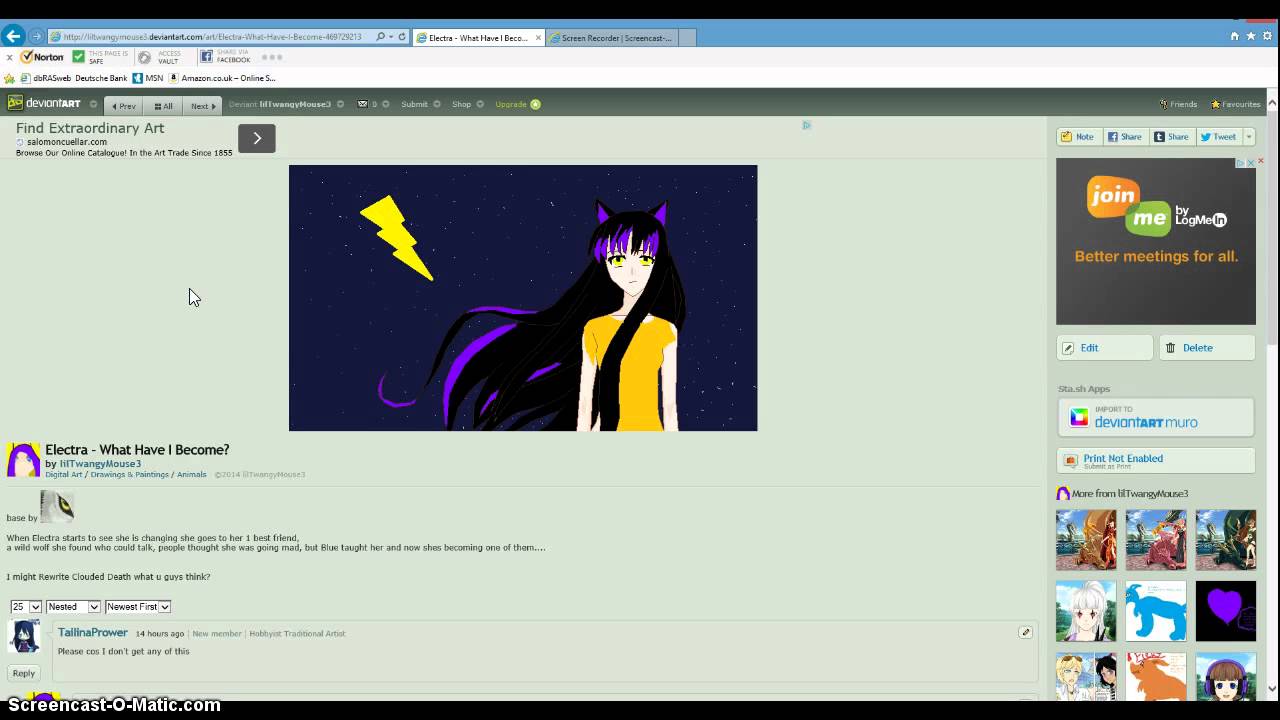Expand more sharing options arrow
The width and height of the screenshot is (1280, 720).
point(1249,137)
